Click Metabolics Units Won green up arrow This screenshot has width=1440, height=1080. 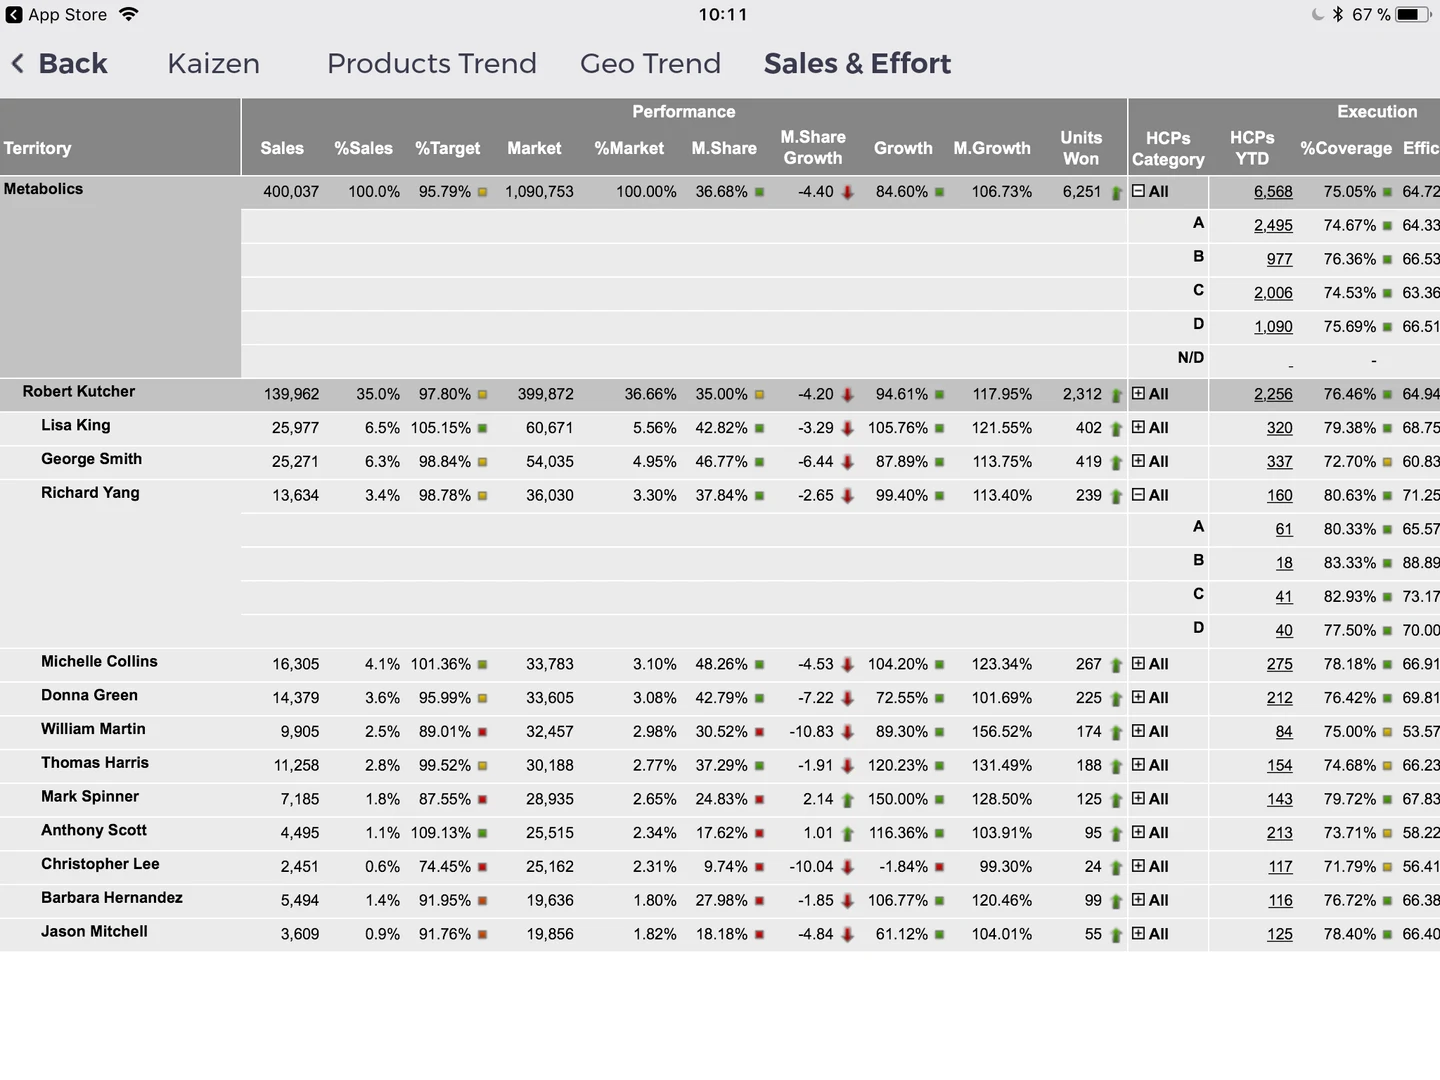pos(1116,192)
